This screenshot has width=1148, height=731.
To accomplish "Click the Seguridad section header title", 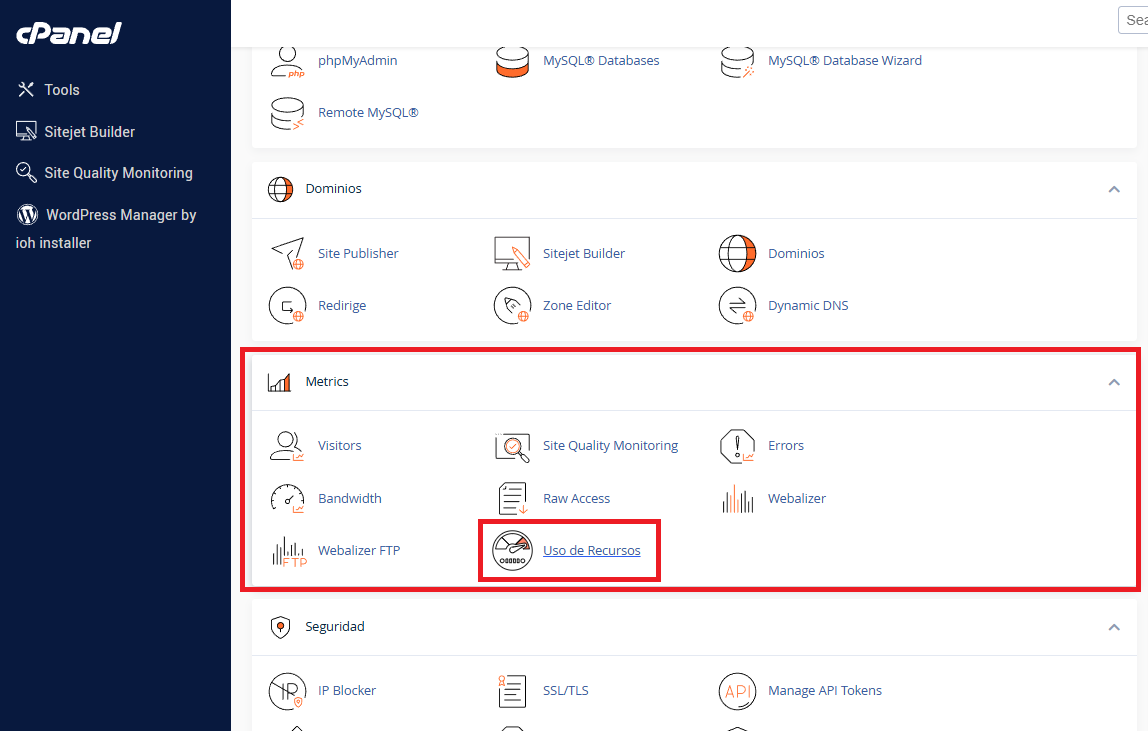I will [335, 627].
